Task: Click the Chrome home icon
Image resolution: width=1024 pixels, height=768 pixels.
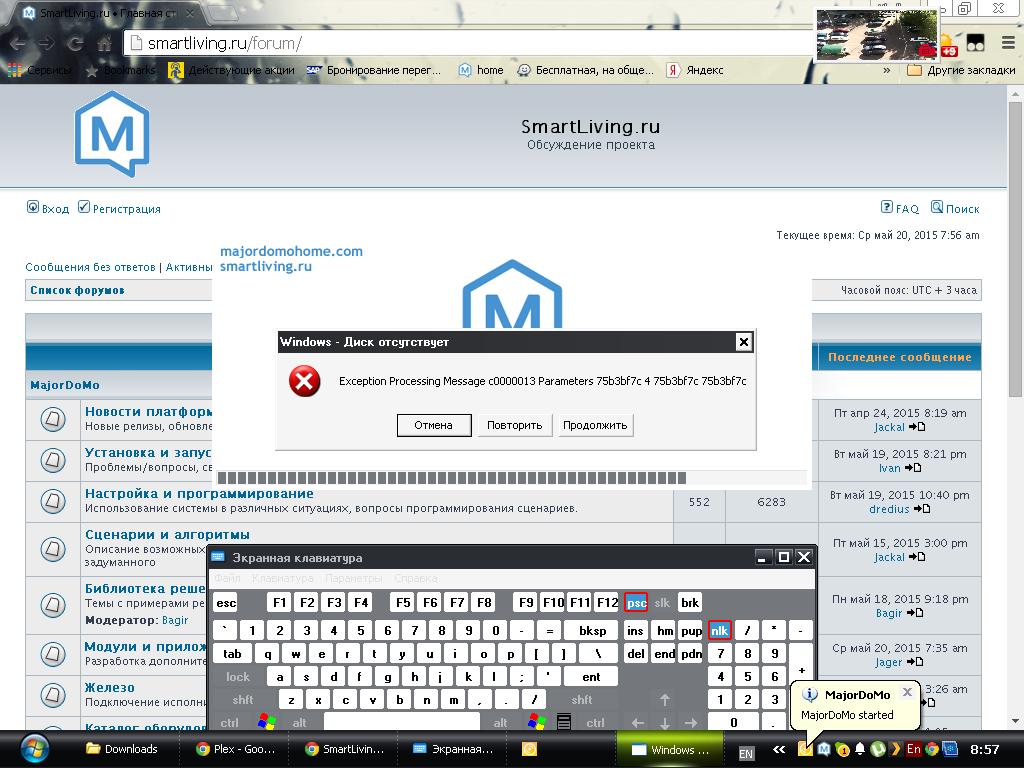Action: tap(104, 44)
